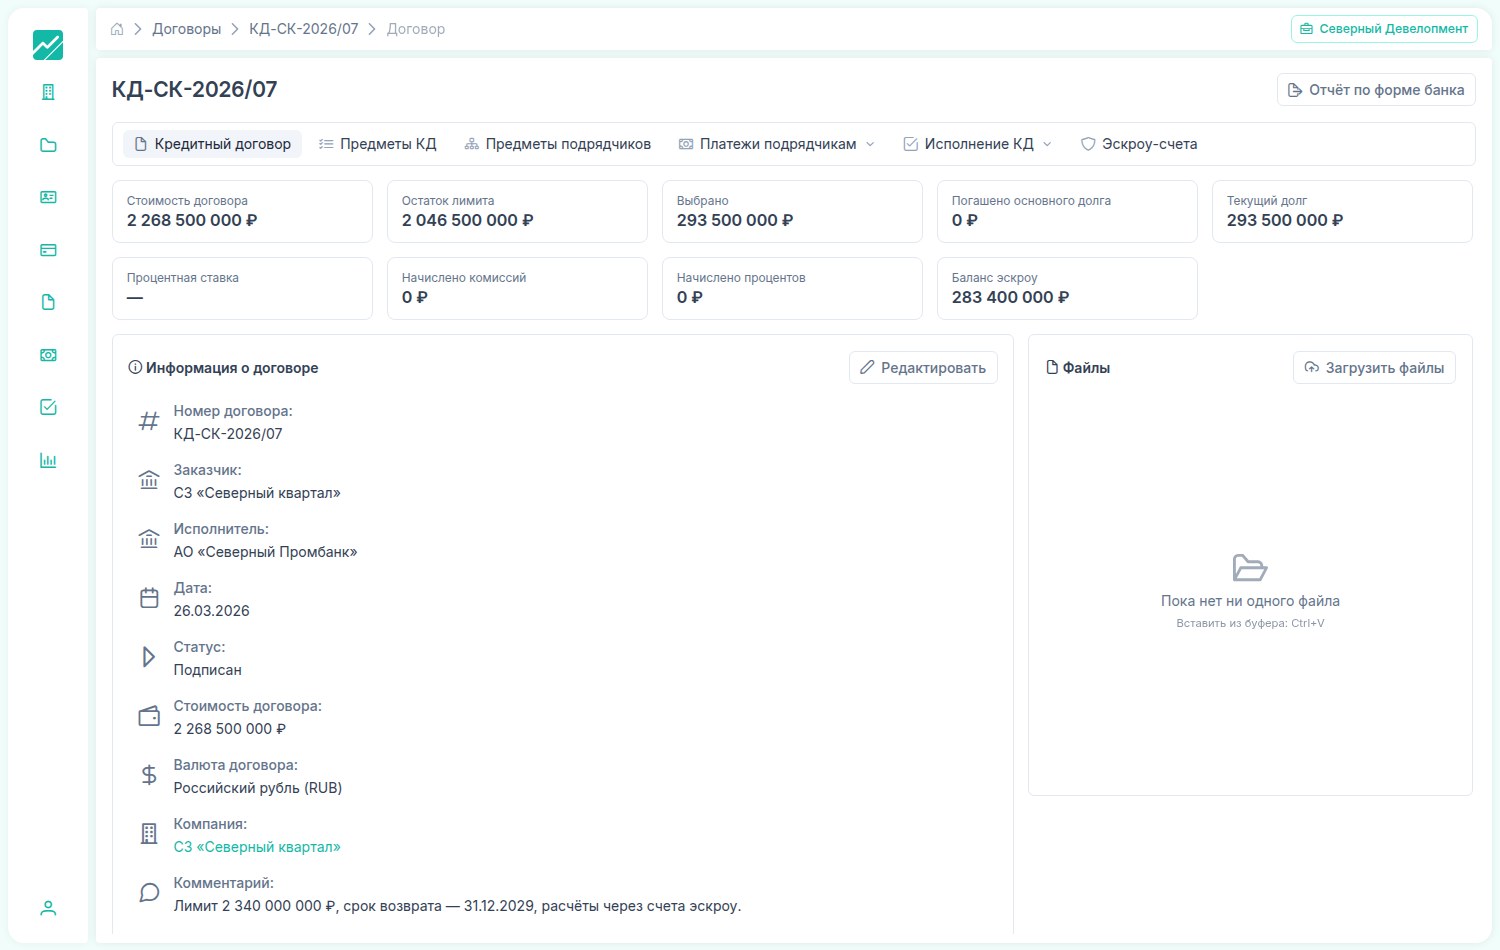Click the banknote icon in the sidebar
The width and height of the screenshot is (1500, 950).
(x=48, y=355)
